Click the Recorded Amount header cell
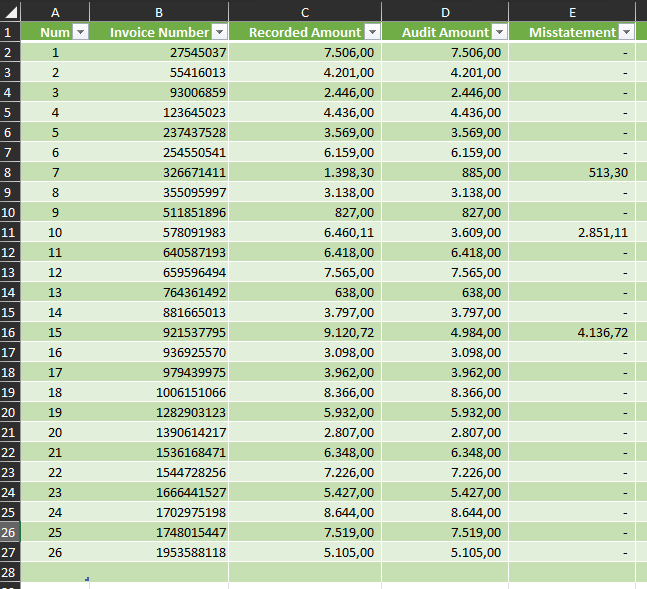Image resolution: width=647 pixels, height=589 pixels. pyautogui.click(x=305, y=32)
